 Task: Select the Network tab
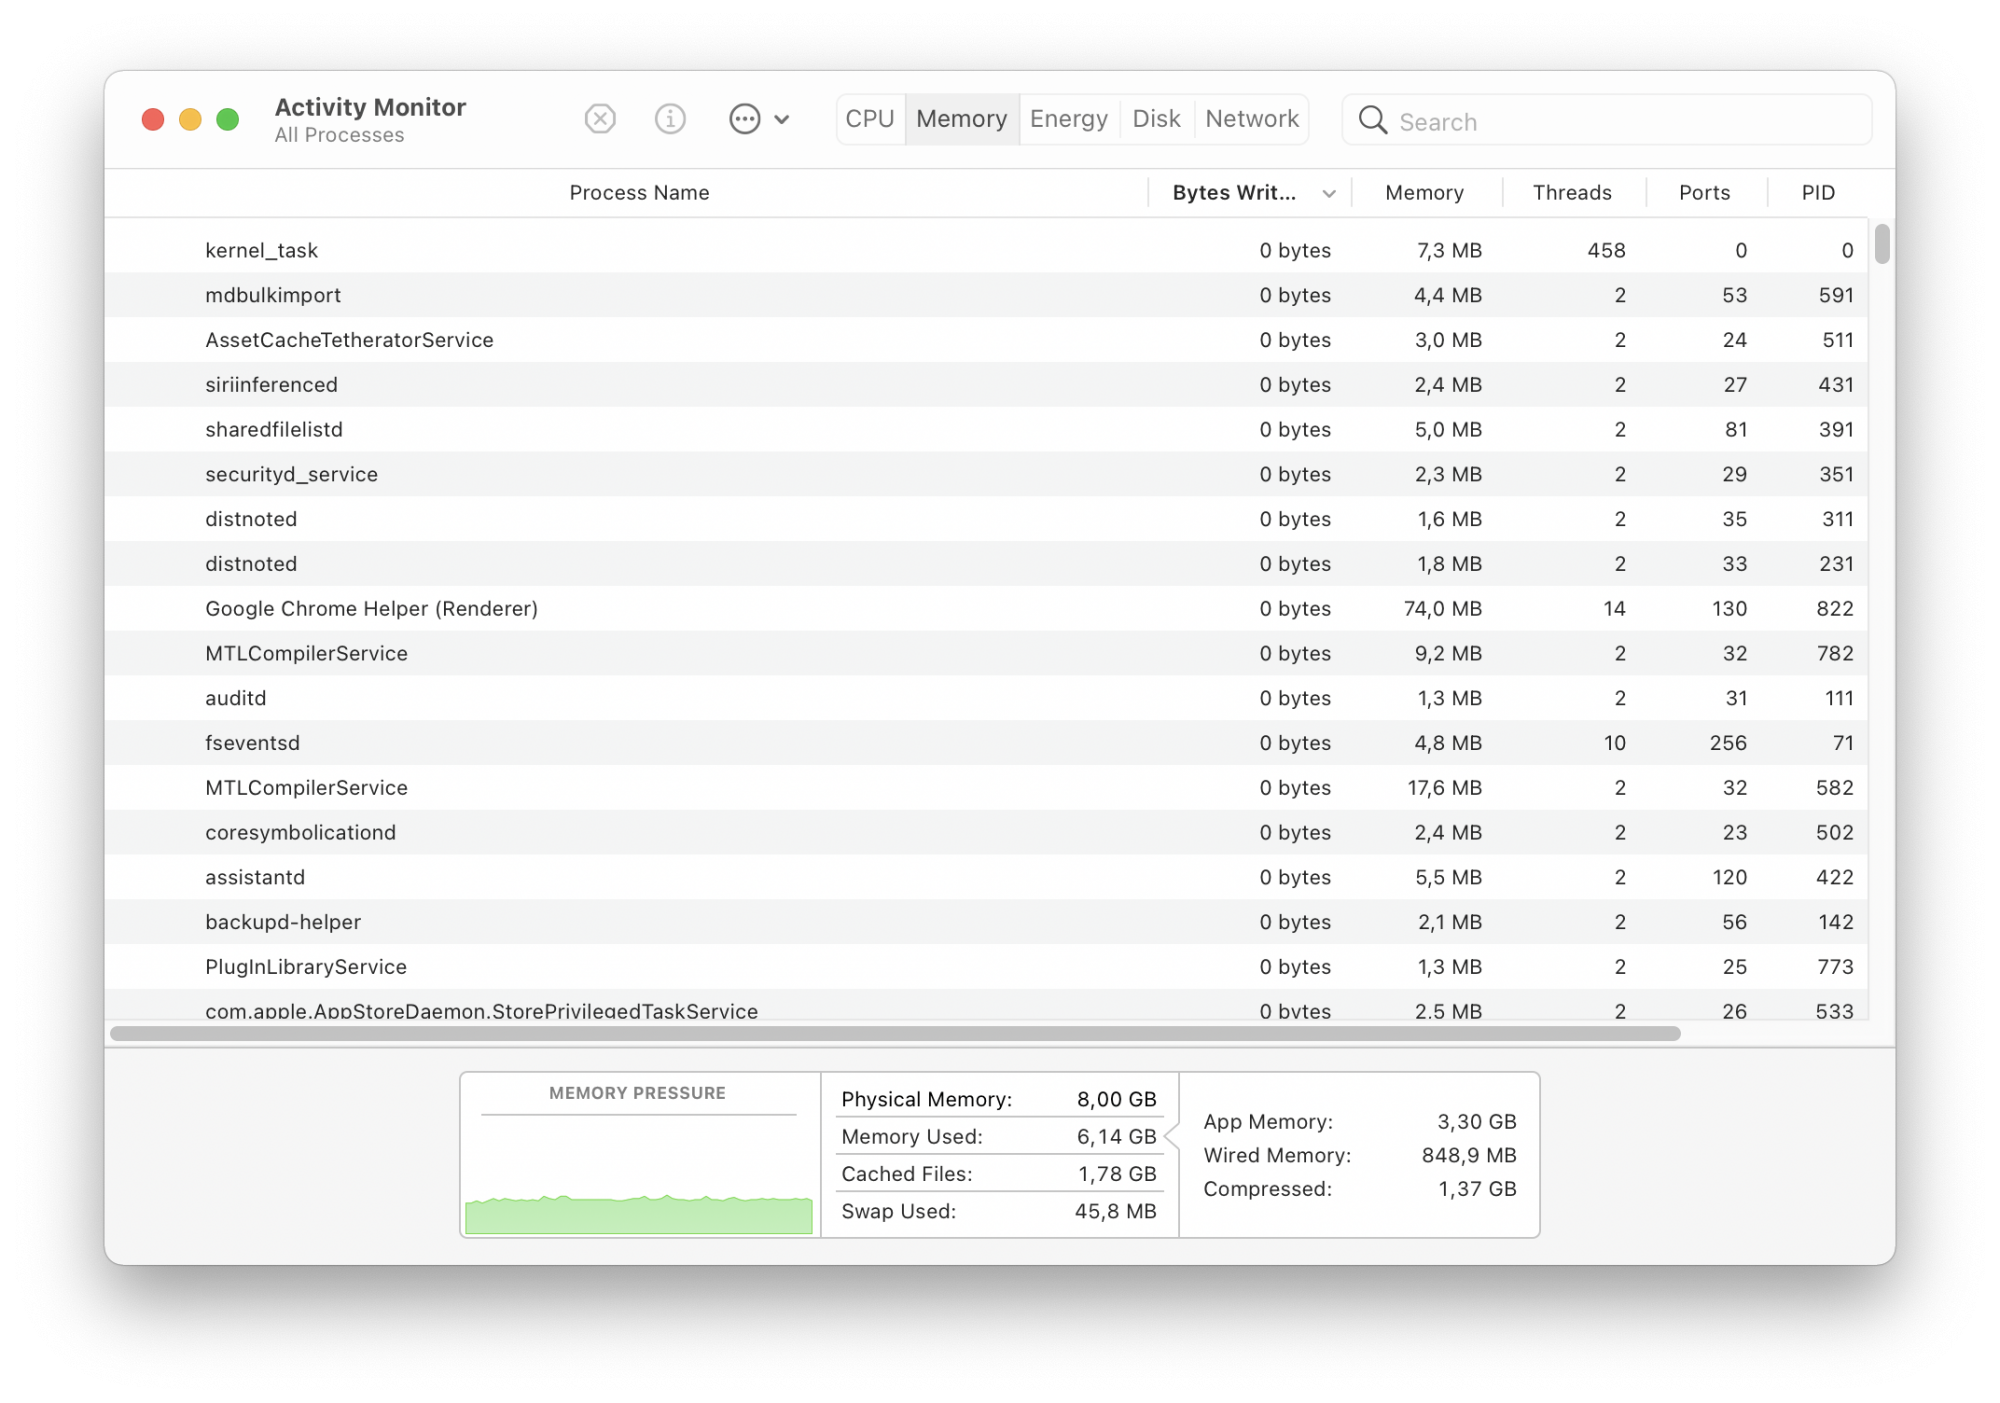1252,119
